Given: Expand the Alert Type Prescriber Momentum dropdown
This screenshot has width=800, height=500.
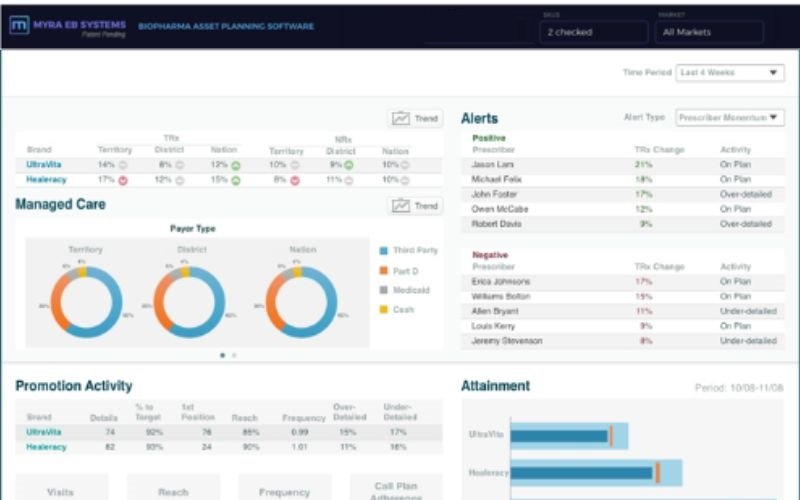Looking at the screenshot, I should click(x=730, y=118).
